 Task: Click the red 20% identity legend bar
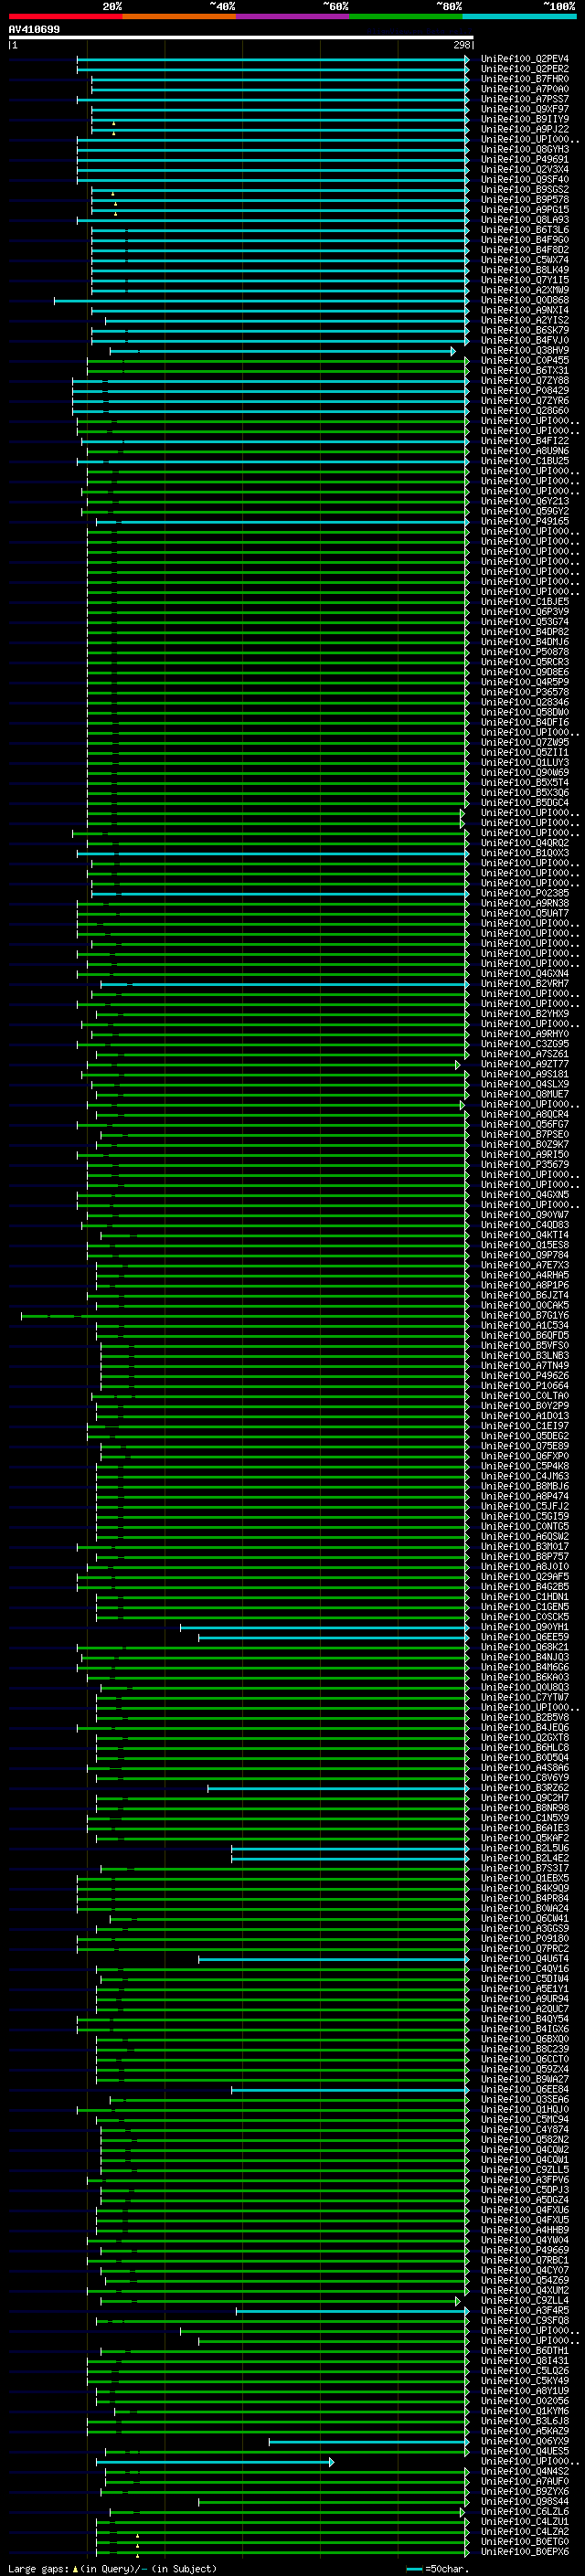pos(65,16)
